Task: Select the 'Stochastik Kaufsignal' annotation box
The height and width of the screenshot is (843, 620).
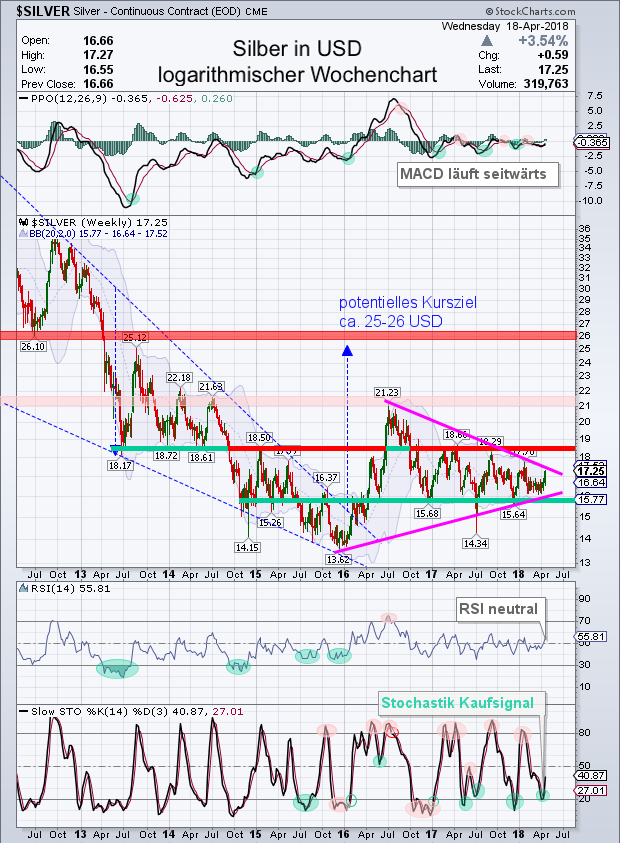Action: click(462, 703)
